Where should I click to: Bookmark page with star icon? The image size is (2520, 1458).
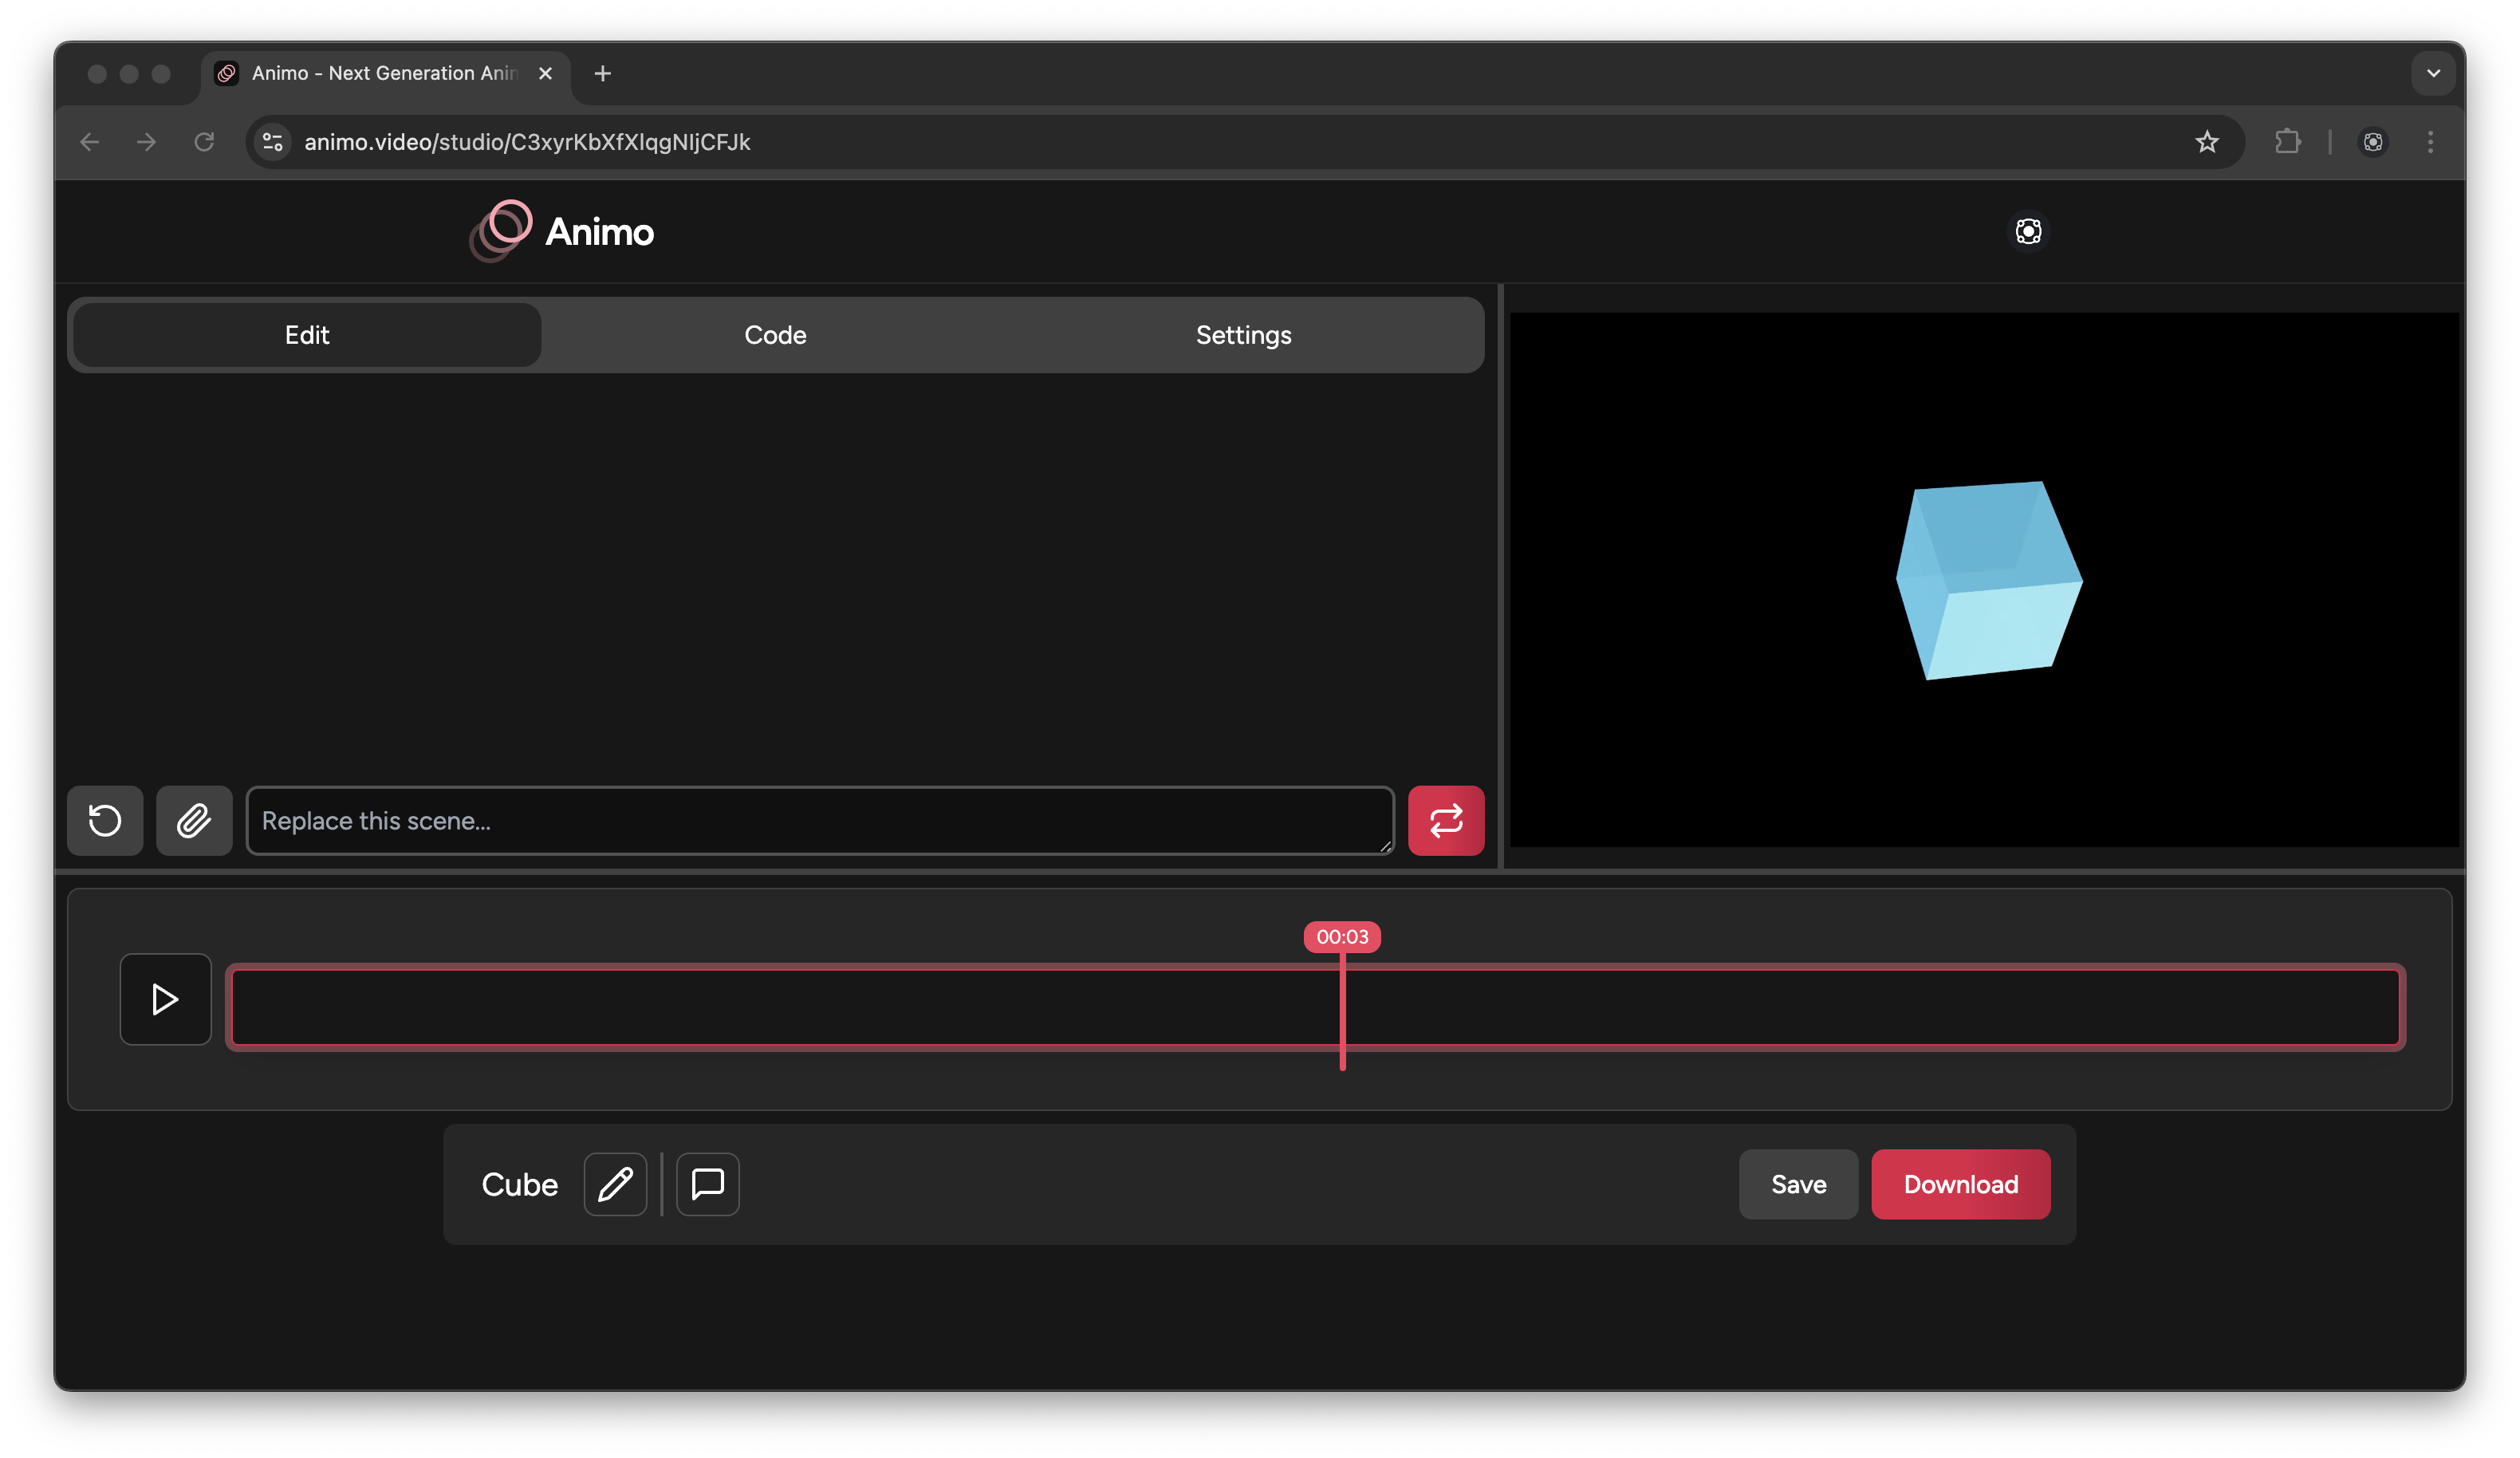tap(2207, 142)
